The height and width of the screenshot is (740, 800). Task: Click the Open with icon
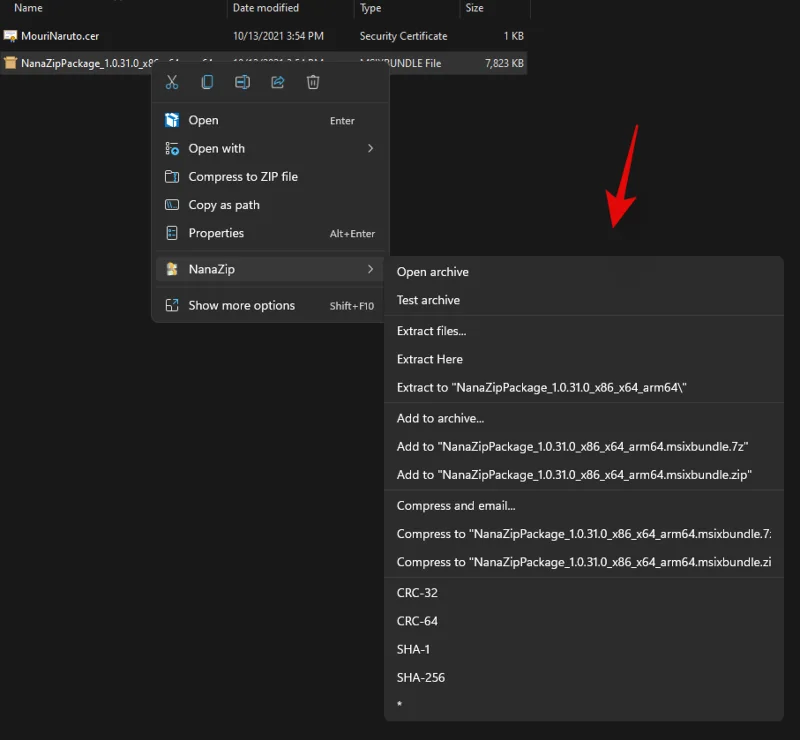coord(171,148)
